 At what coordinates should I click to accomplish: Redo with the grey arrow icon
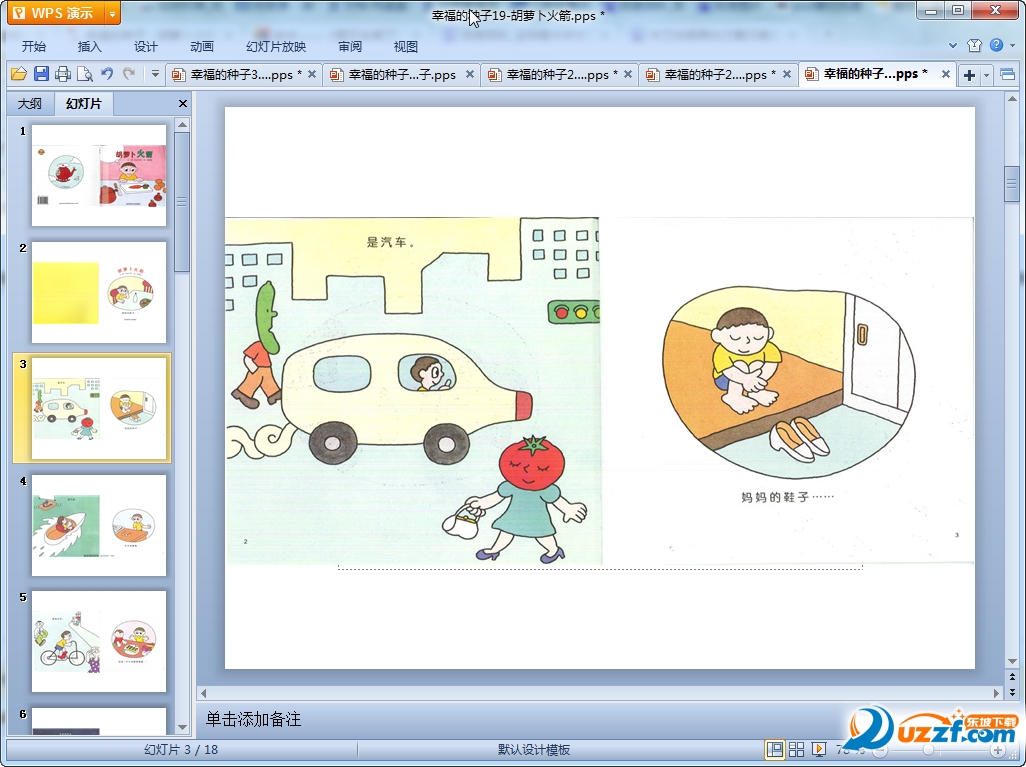point(129,74)
